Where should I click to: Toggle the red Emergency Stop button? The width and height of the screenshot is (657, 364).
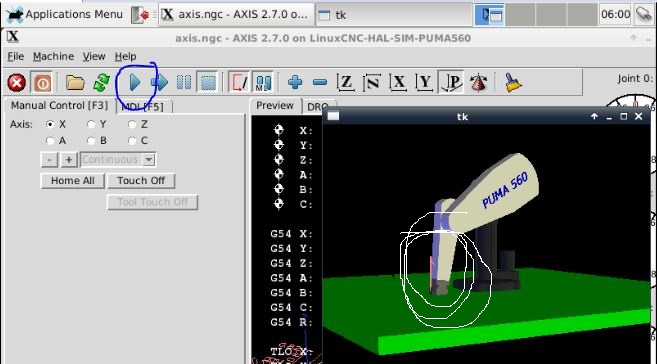point(16,83)
